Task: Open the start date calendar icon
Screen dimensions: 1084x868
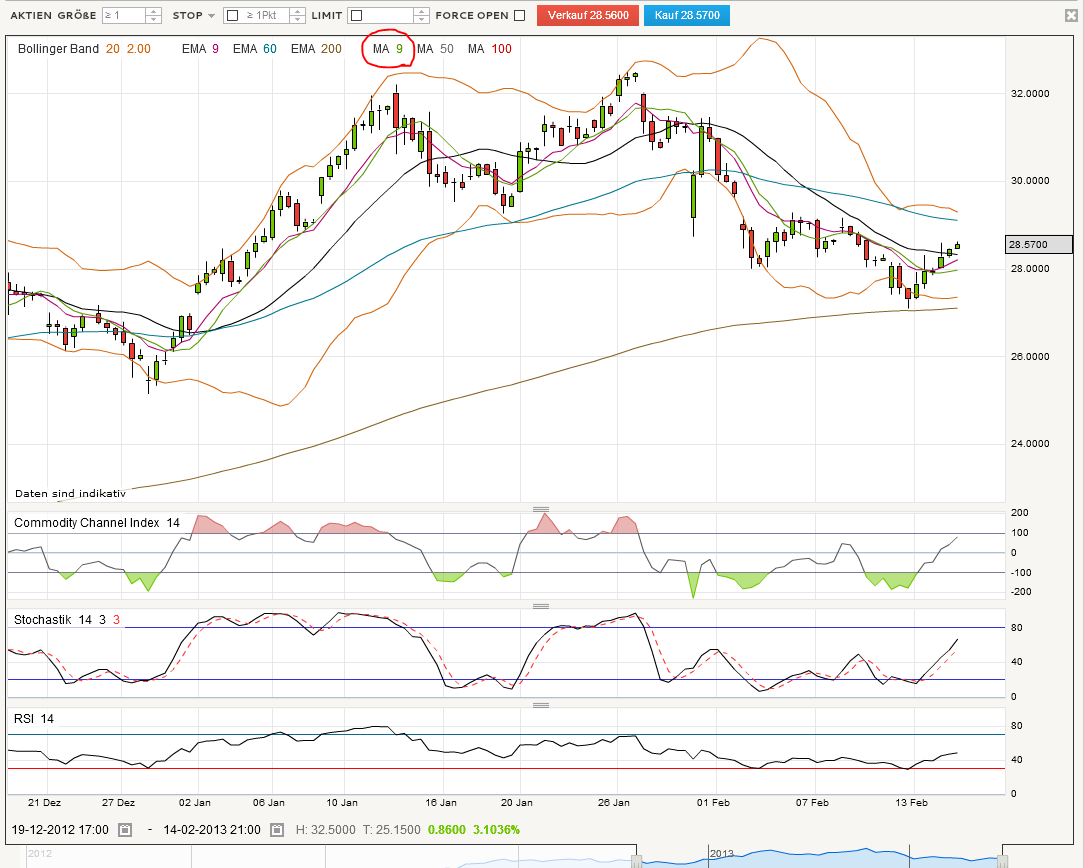Action: click(124, 829)
